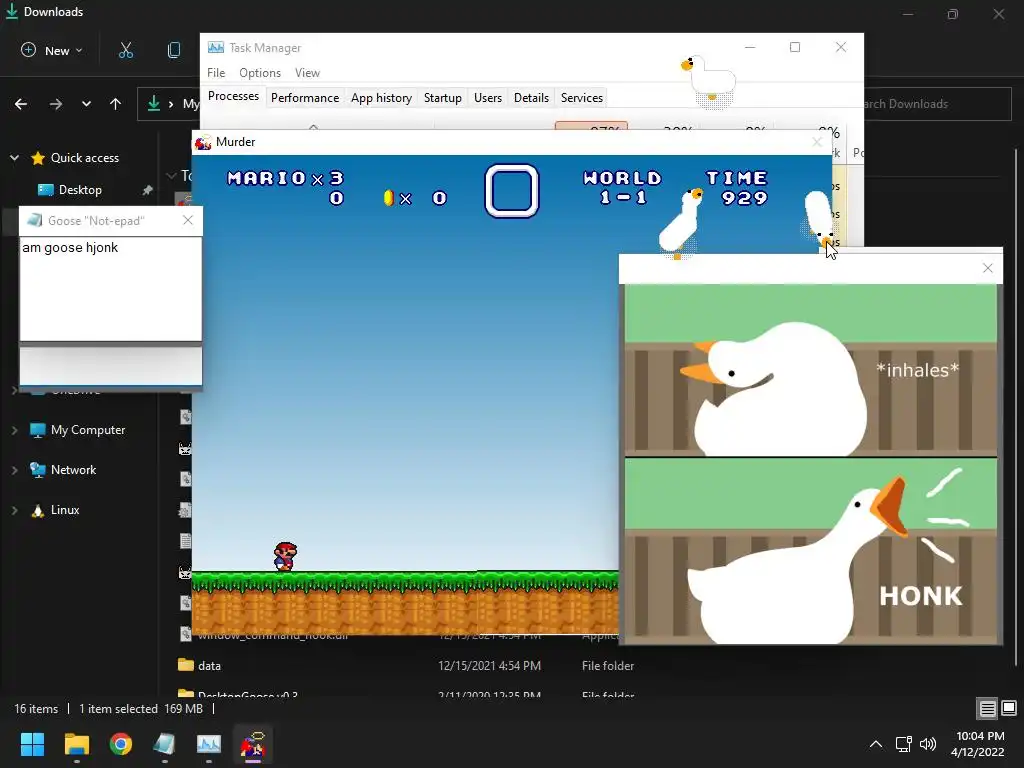Expand the Linux tree node
Image resolution: width=1024 pixels, height=768 pixels.
coord(14,511)
